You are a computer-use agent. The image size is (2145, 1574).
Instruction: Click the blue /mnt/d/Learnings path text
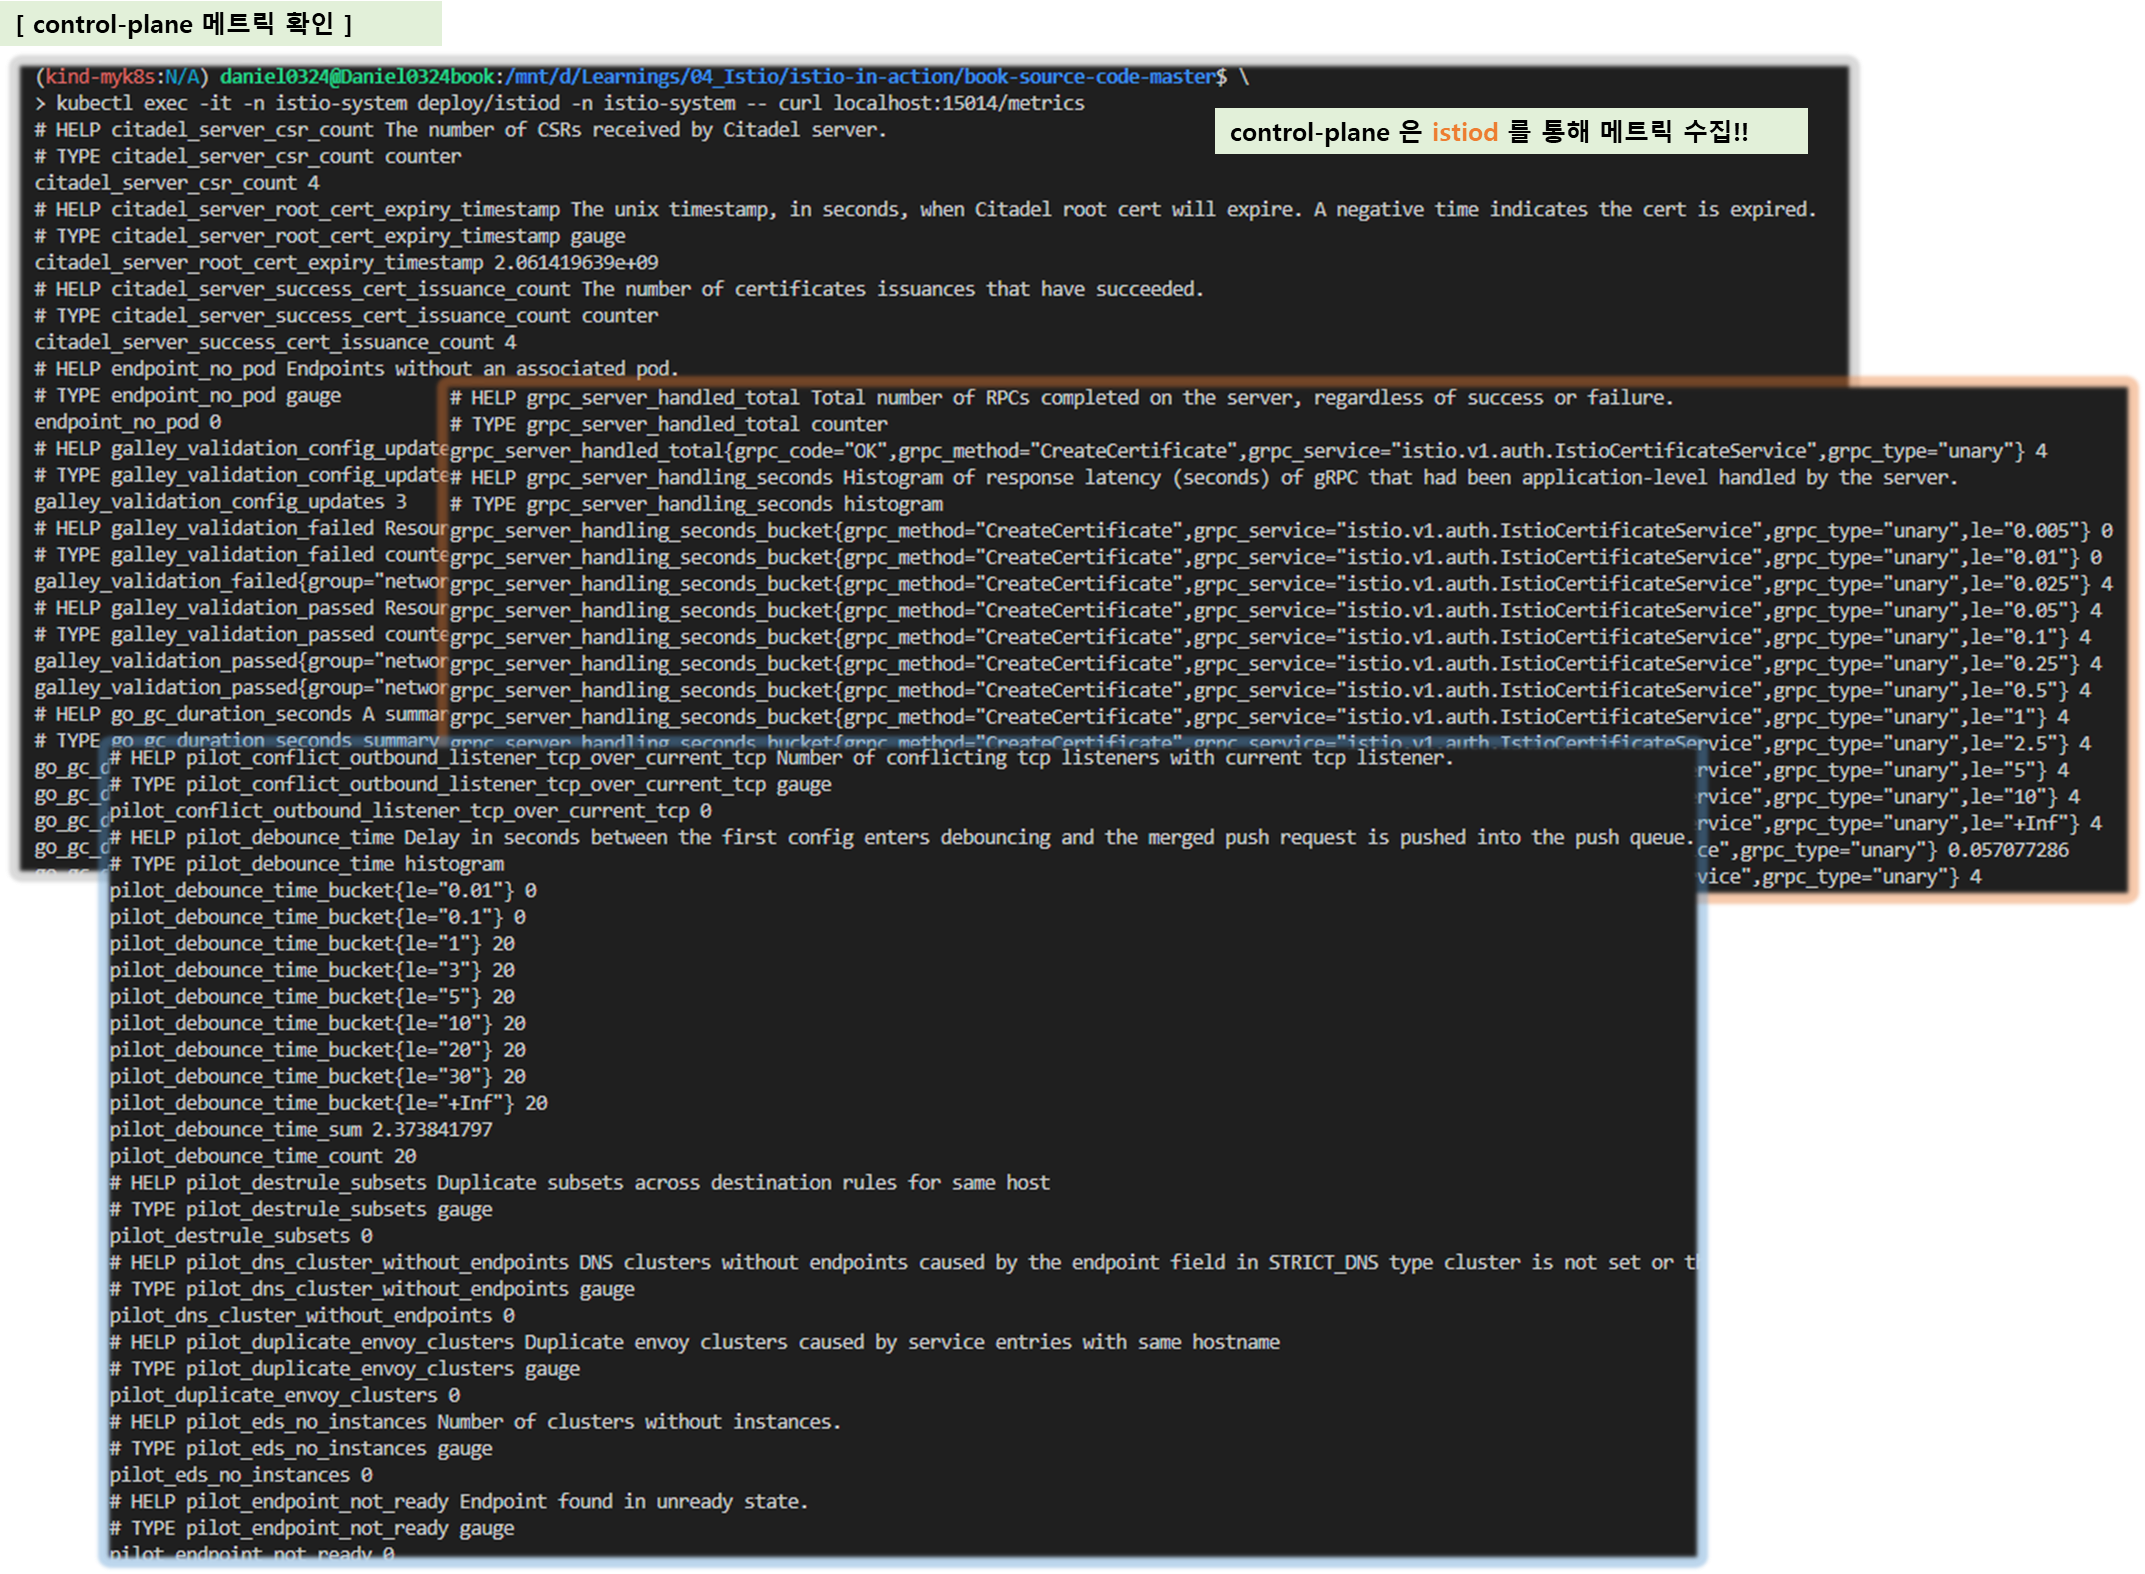[860, 77]
